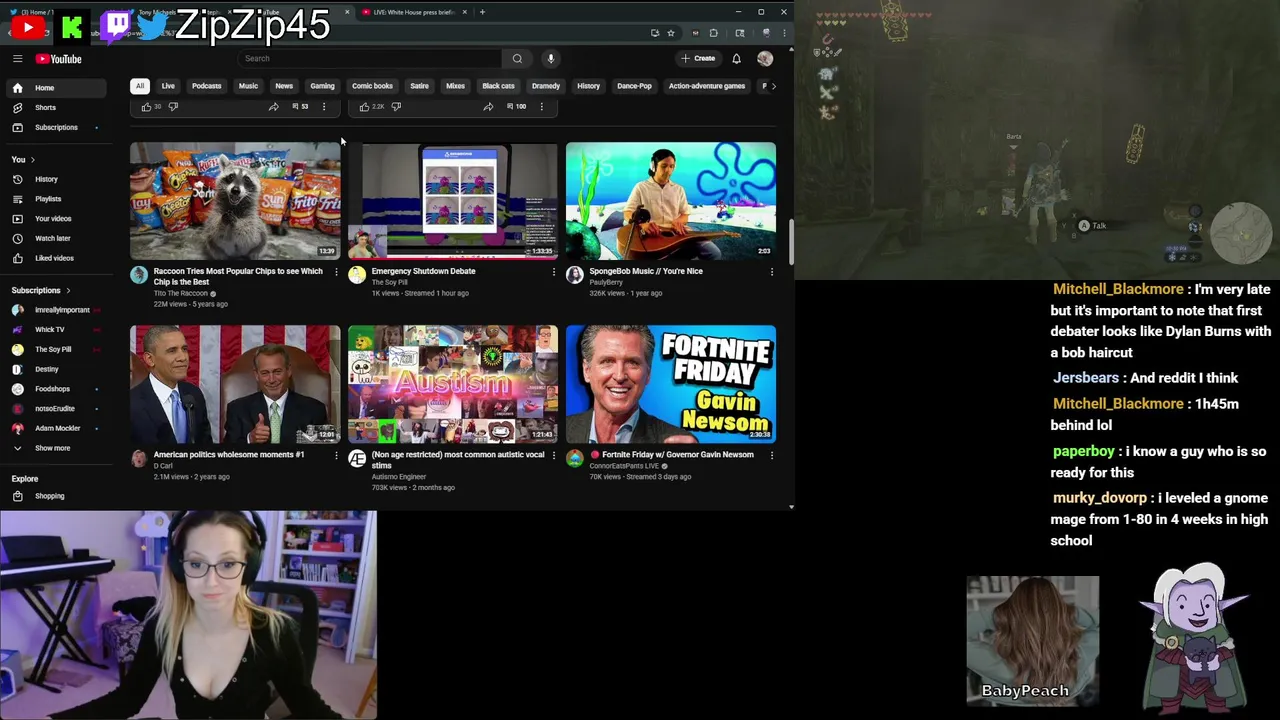Open Subscriptions in the top sidebar section
1280x720 pixels.
click(x=57, y=127)
